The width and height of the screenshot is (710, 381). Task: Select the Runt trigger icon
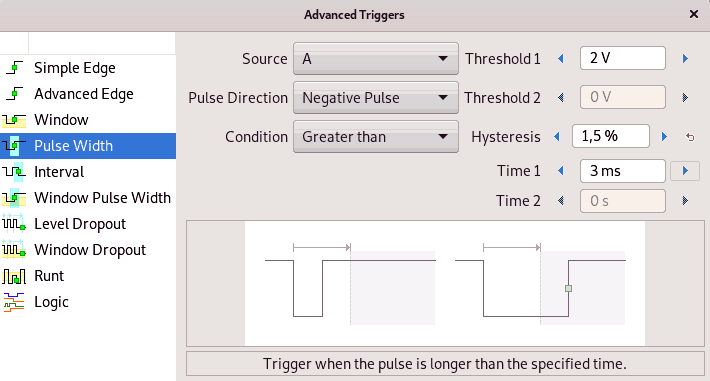pos(14,276)
